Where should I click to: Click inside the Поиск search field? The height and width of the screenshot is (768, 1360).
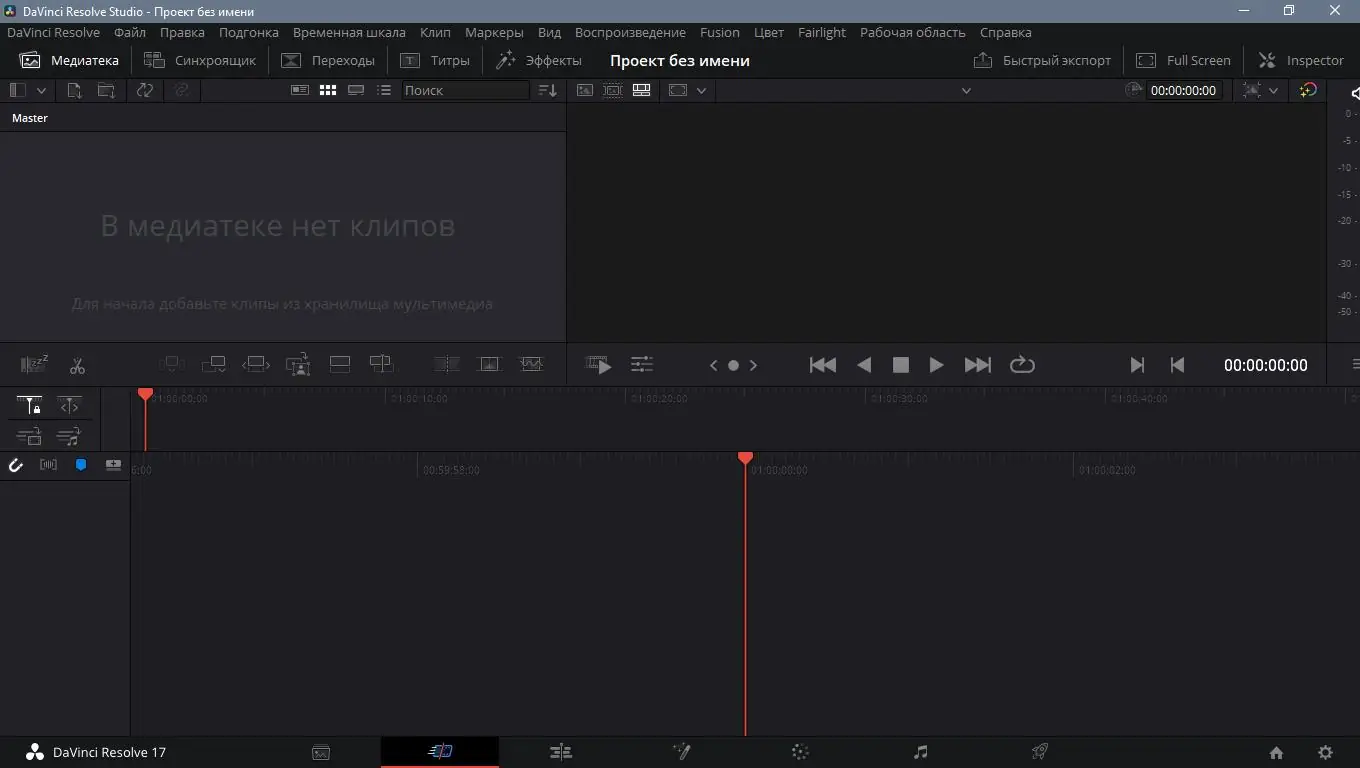click(x=465, y=90)
